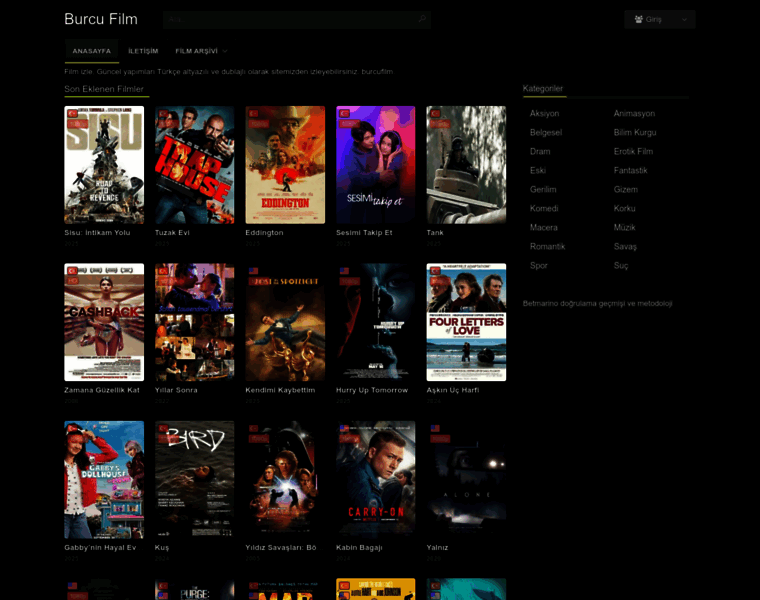Open the Eddington movie poster
Screen dimensions: 760x600
click(x=285, y=165)
